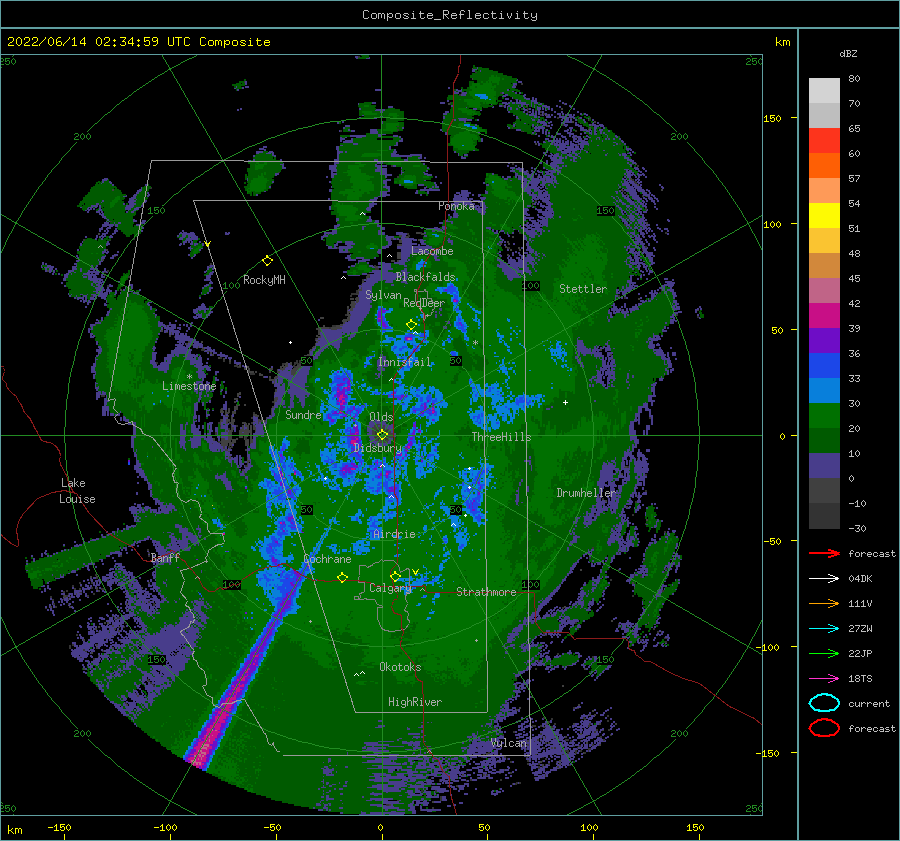Select the yellow diamond south of Cochrane
This screenshot has width=900, height=841.
pos(342,577)
